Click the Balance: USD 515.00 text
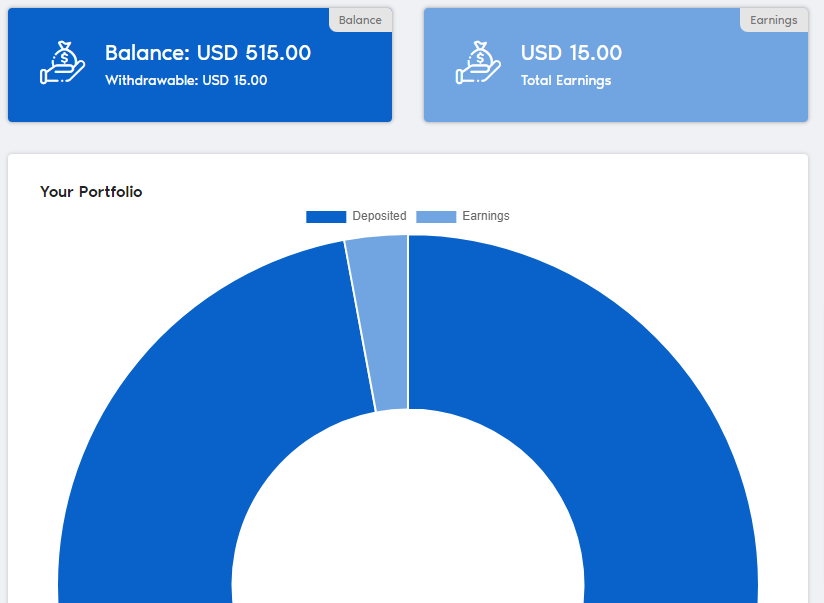 tap(208, 53)
